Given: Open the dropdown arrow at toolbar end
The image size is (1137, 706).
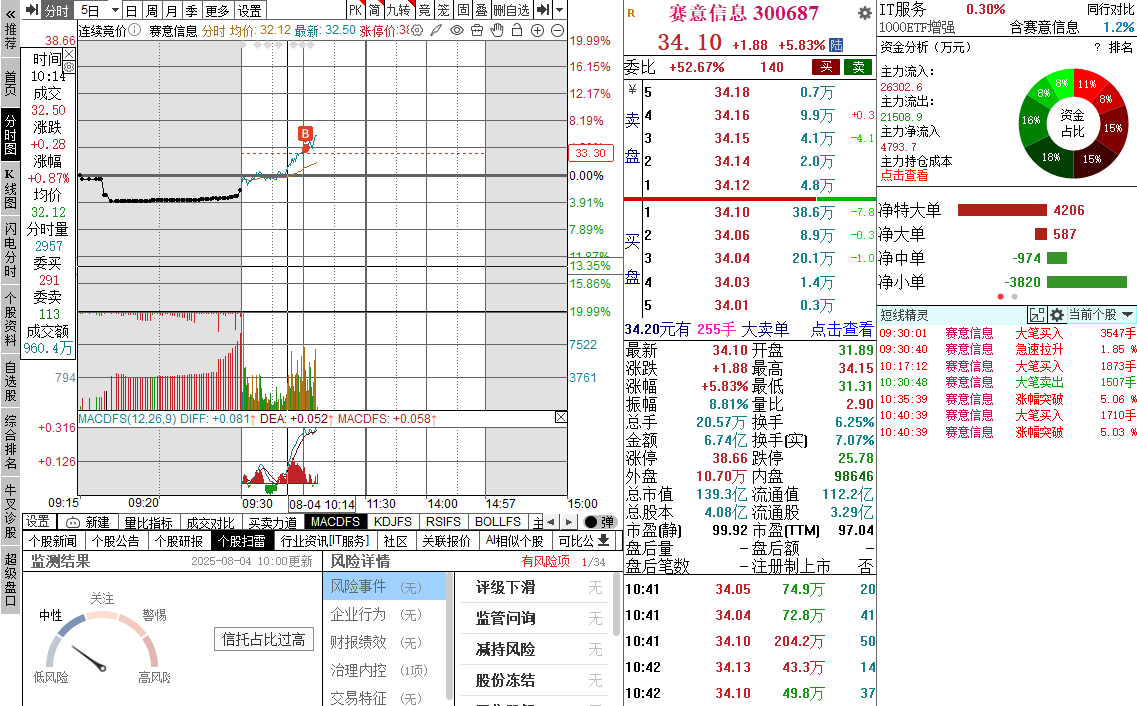Looking at the screenshot, I should click(x=559, y=10).
